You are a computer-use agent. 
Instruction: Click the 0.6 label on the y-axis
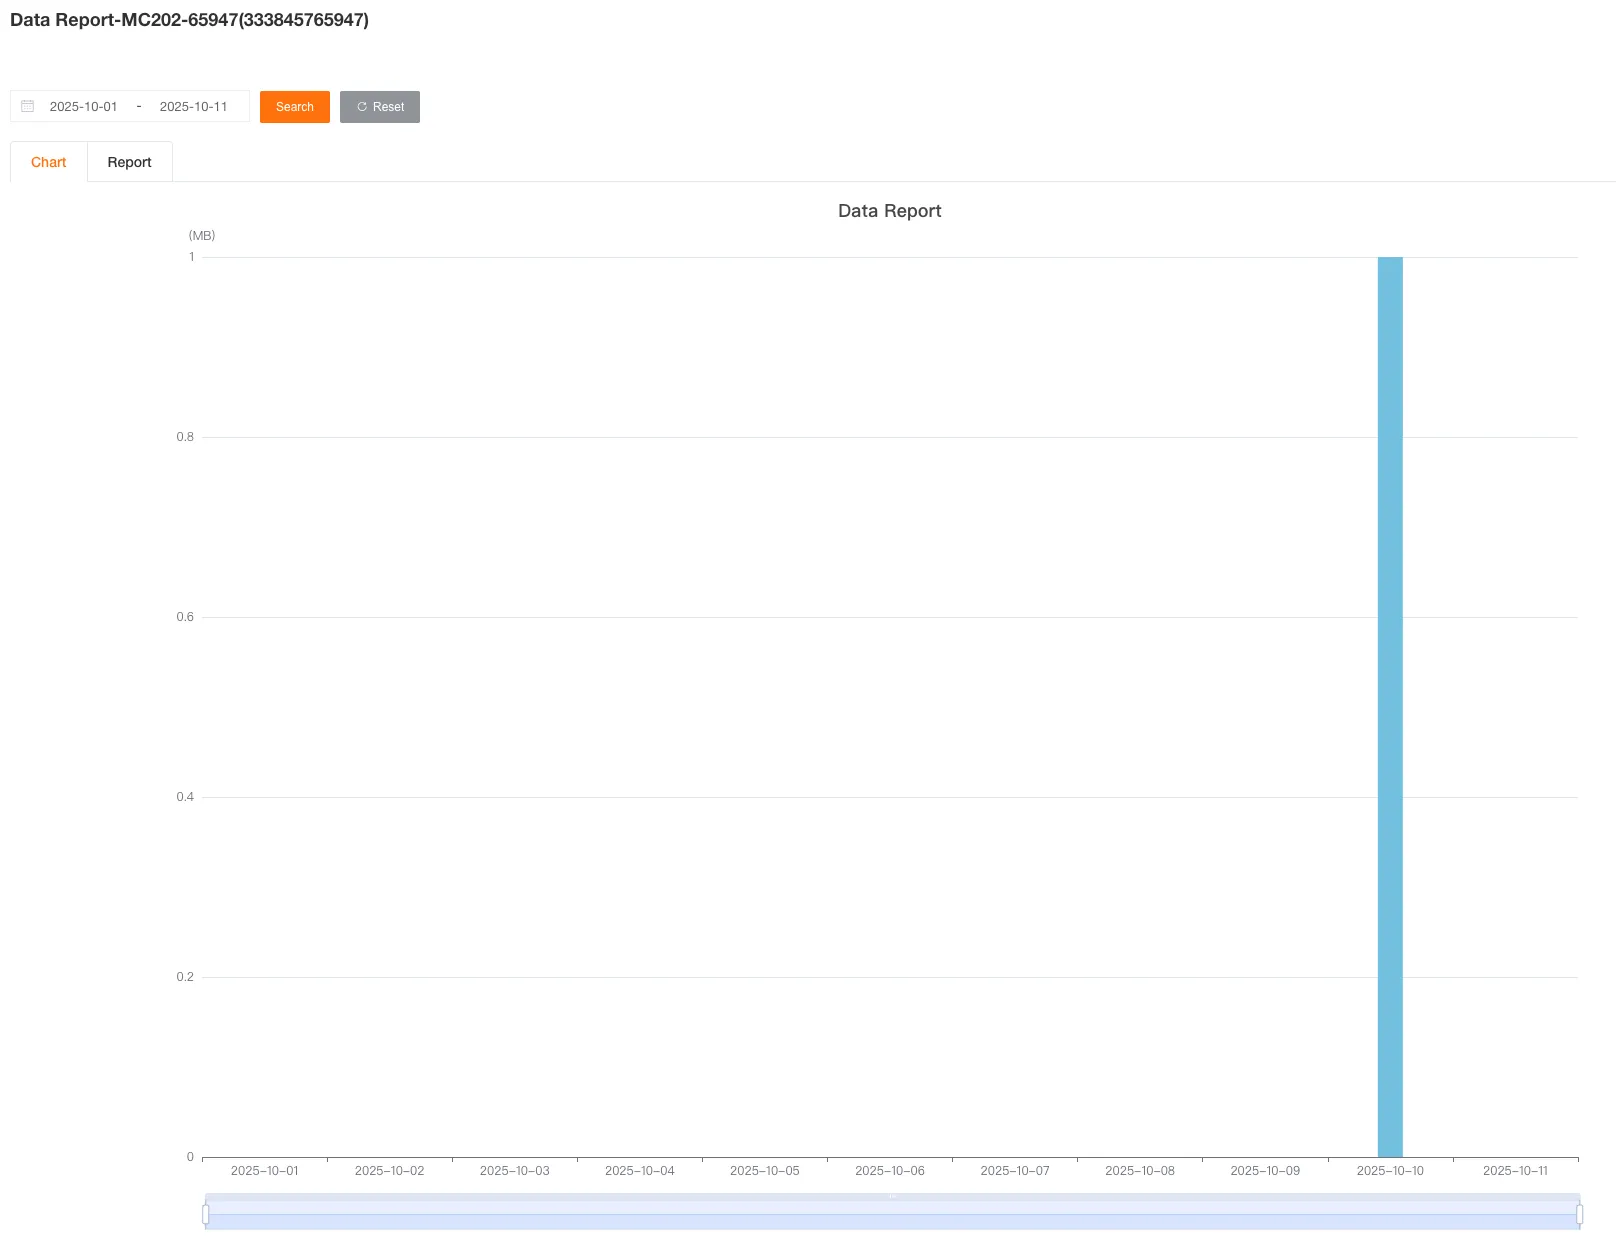pyautogui.click(x=183, y=616)
